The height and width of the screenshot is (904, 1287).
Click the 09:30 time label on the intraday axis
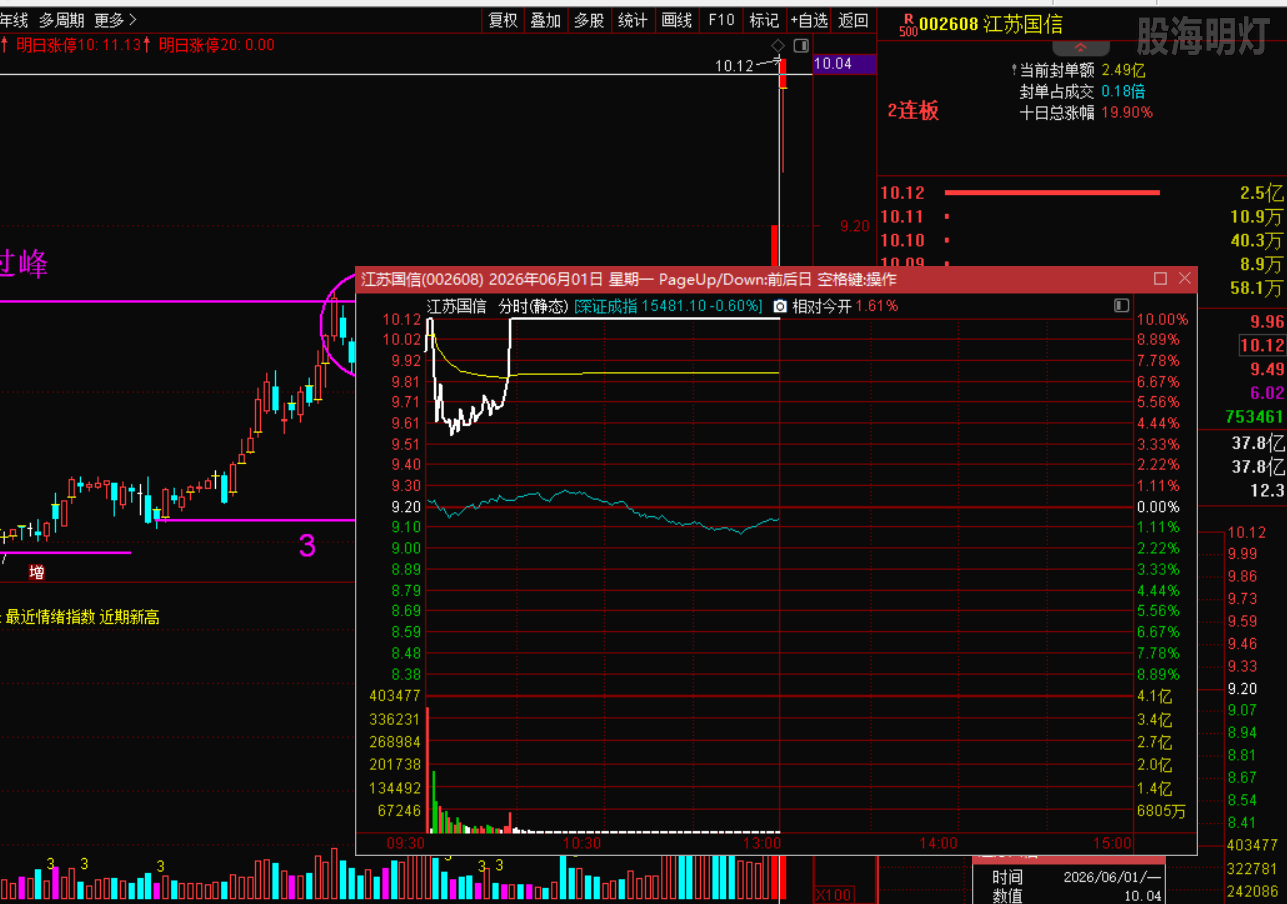407,844
